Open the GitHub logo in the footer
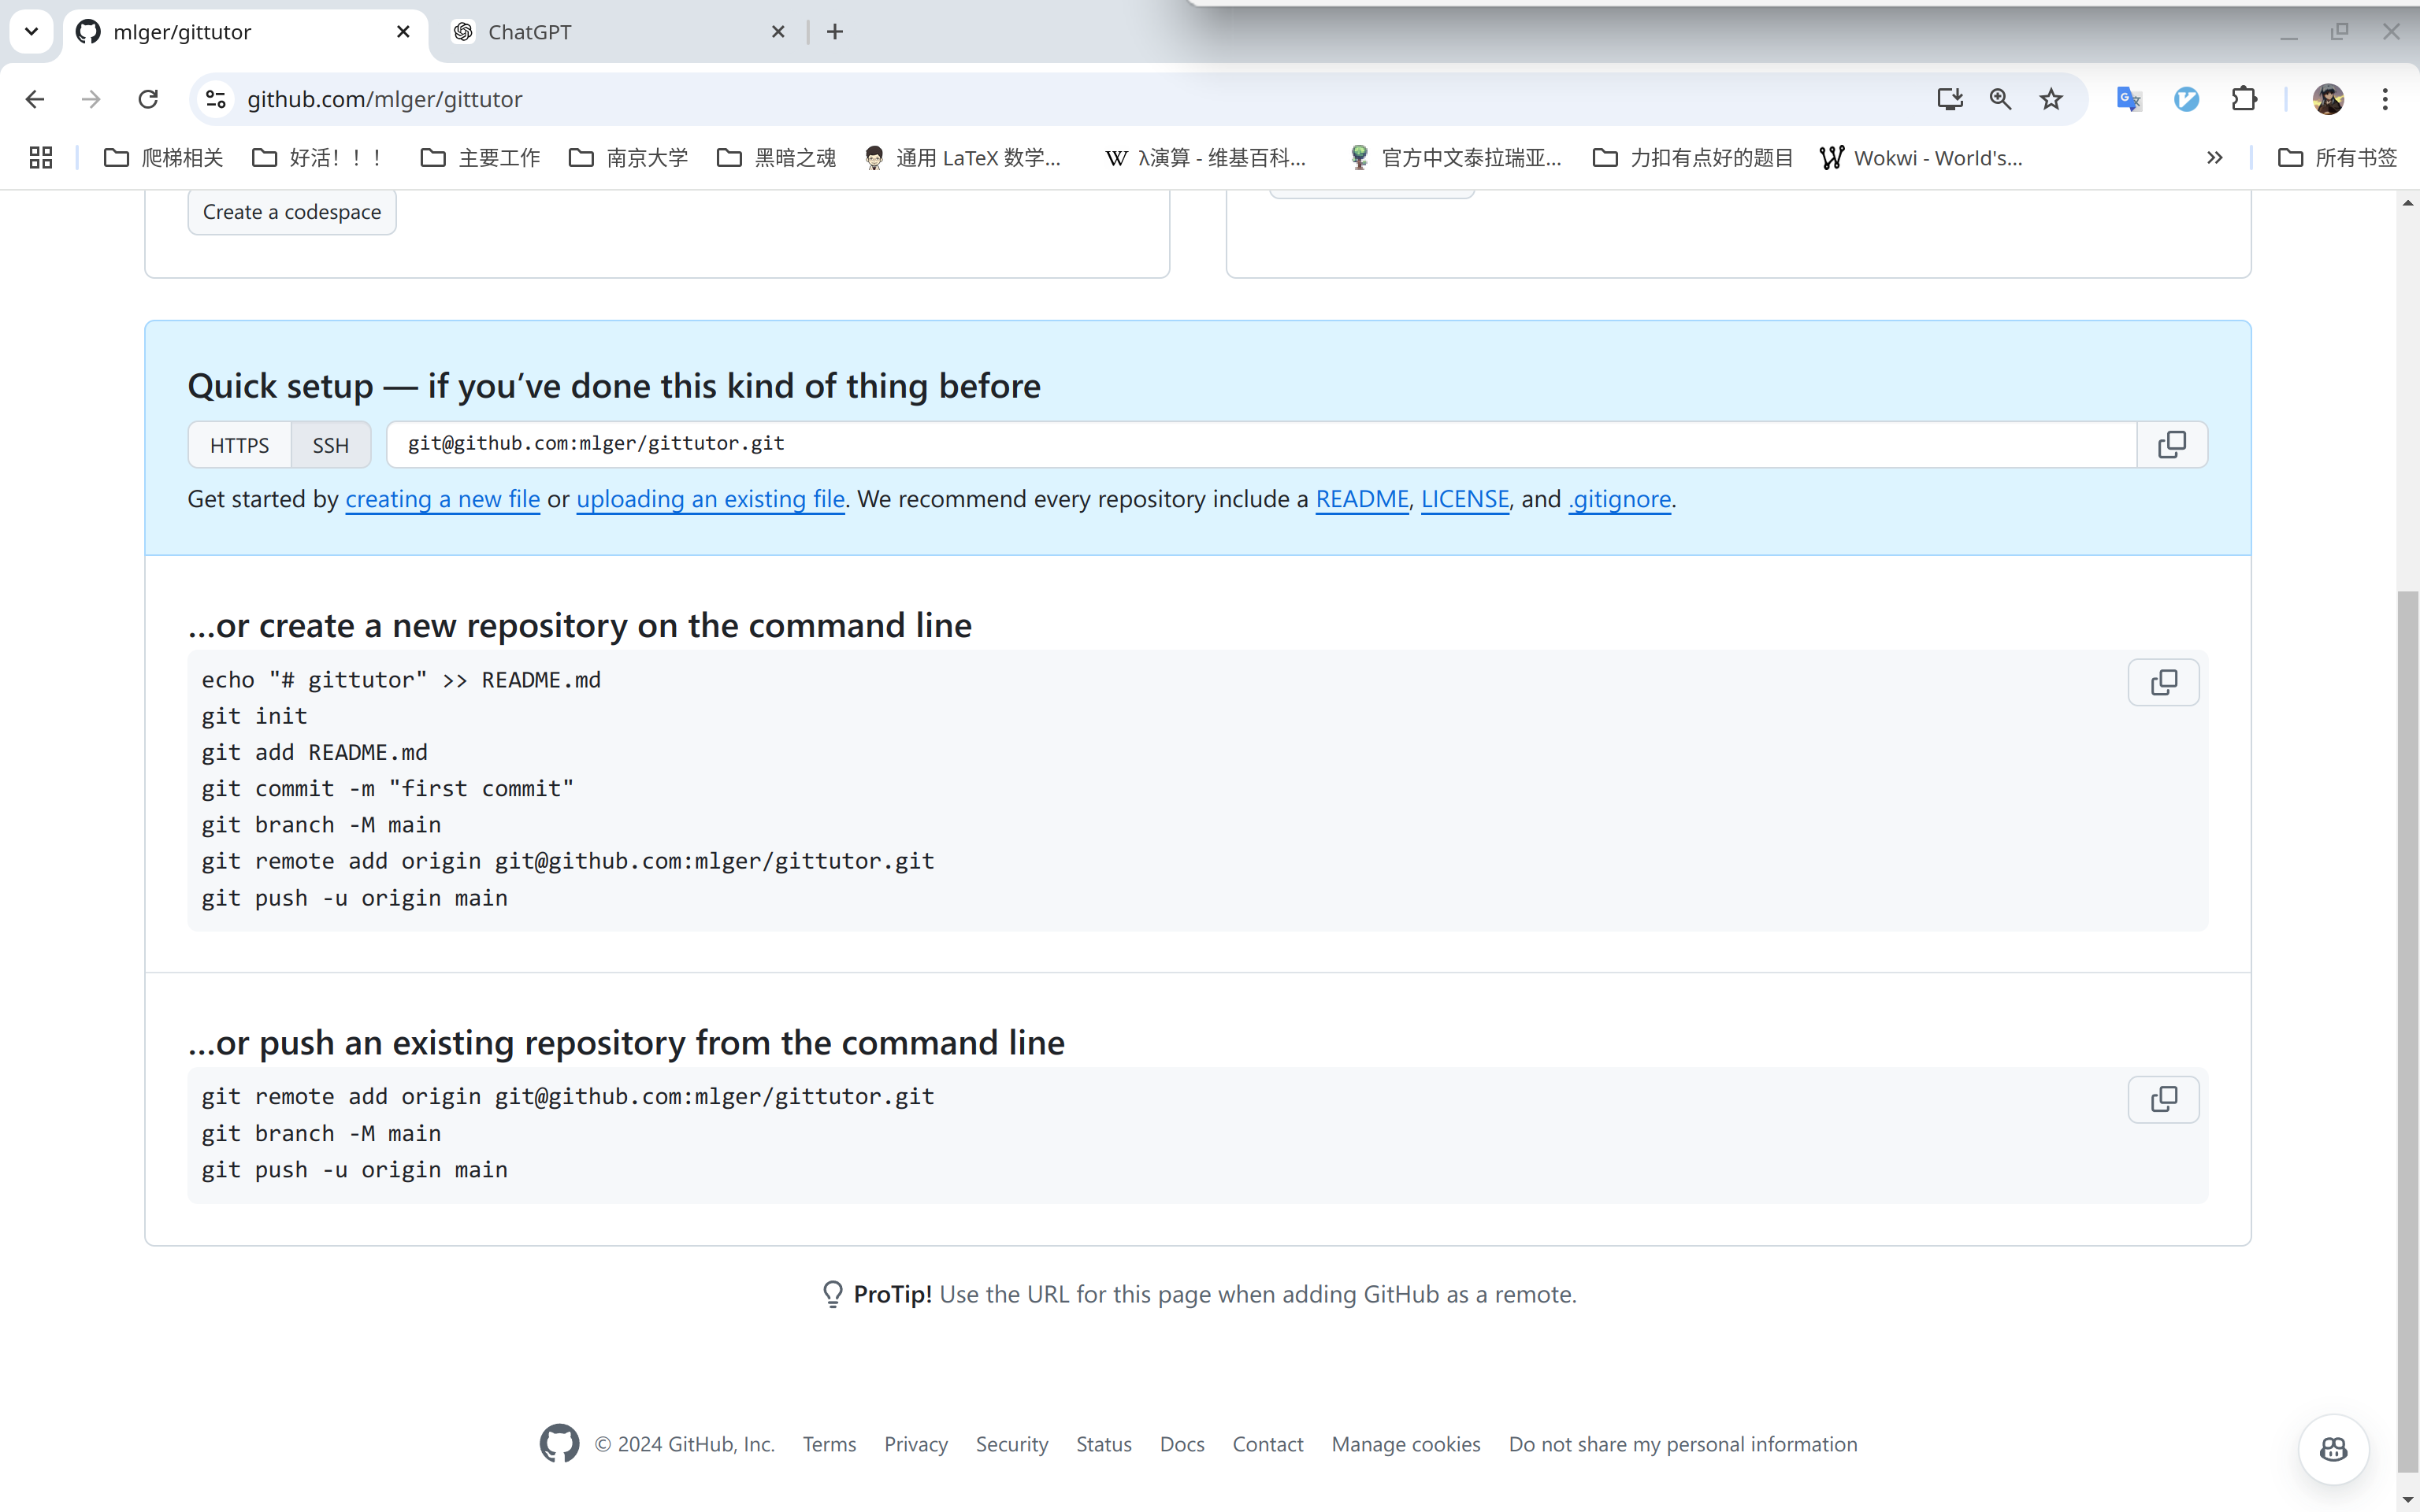This screenshot has width=2420, height=1512. click(559, 1443)
